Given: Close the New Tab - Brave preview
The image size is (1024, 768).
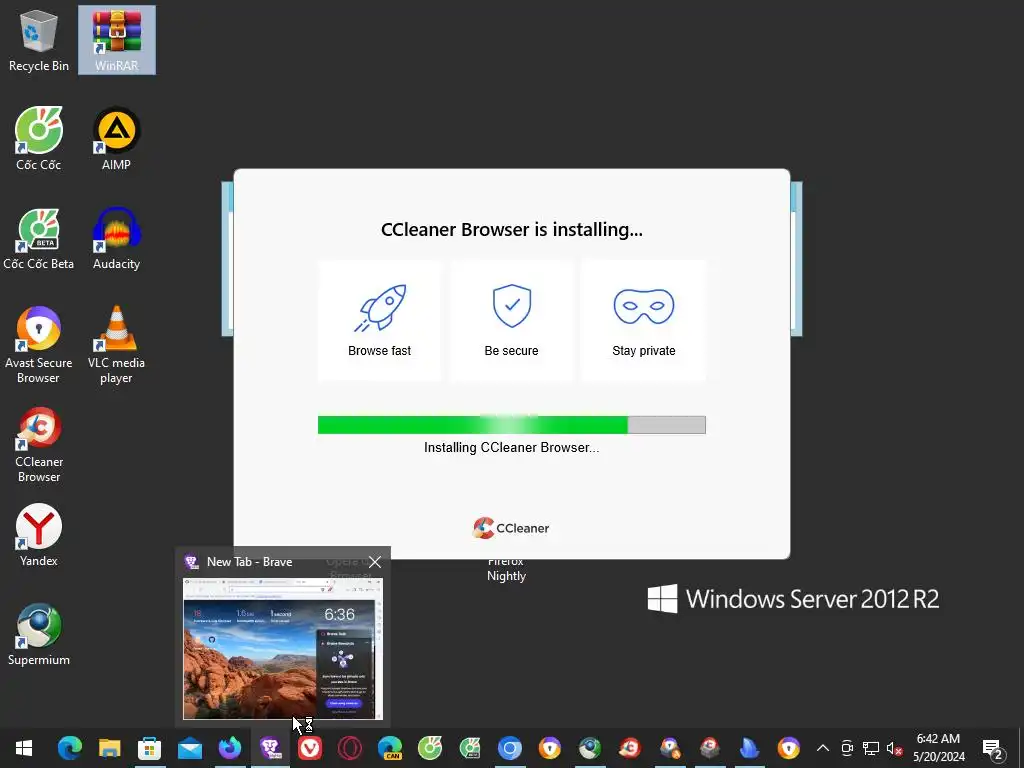Looking at the screenshot, I should (x=374, y=562).
